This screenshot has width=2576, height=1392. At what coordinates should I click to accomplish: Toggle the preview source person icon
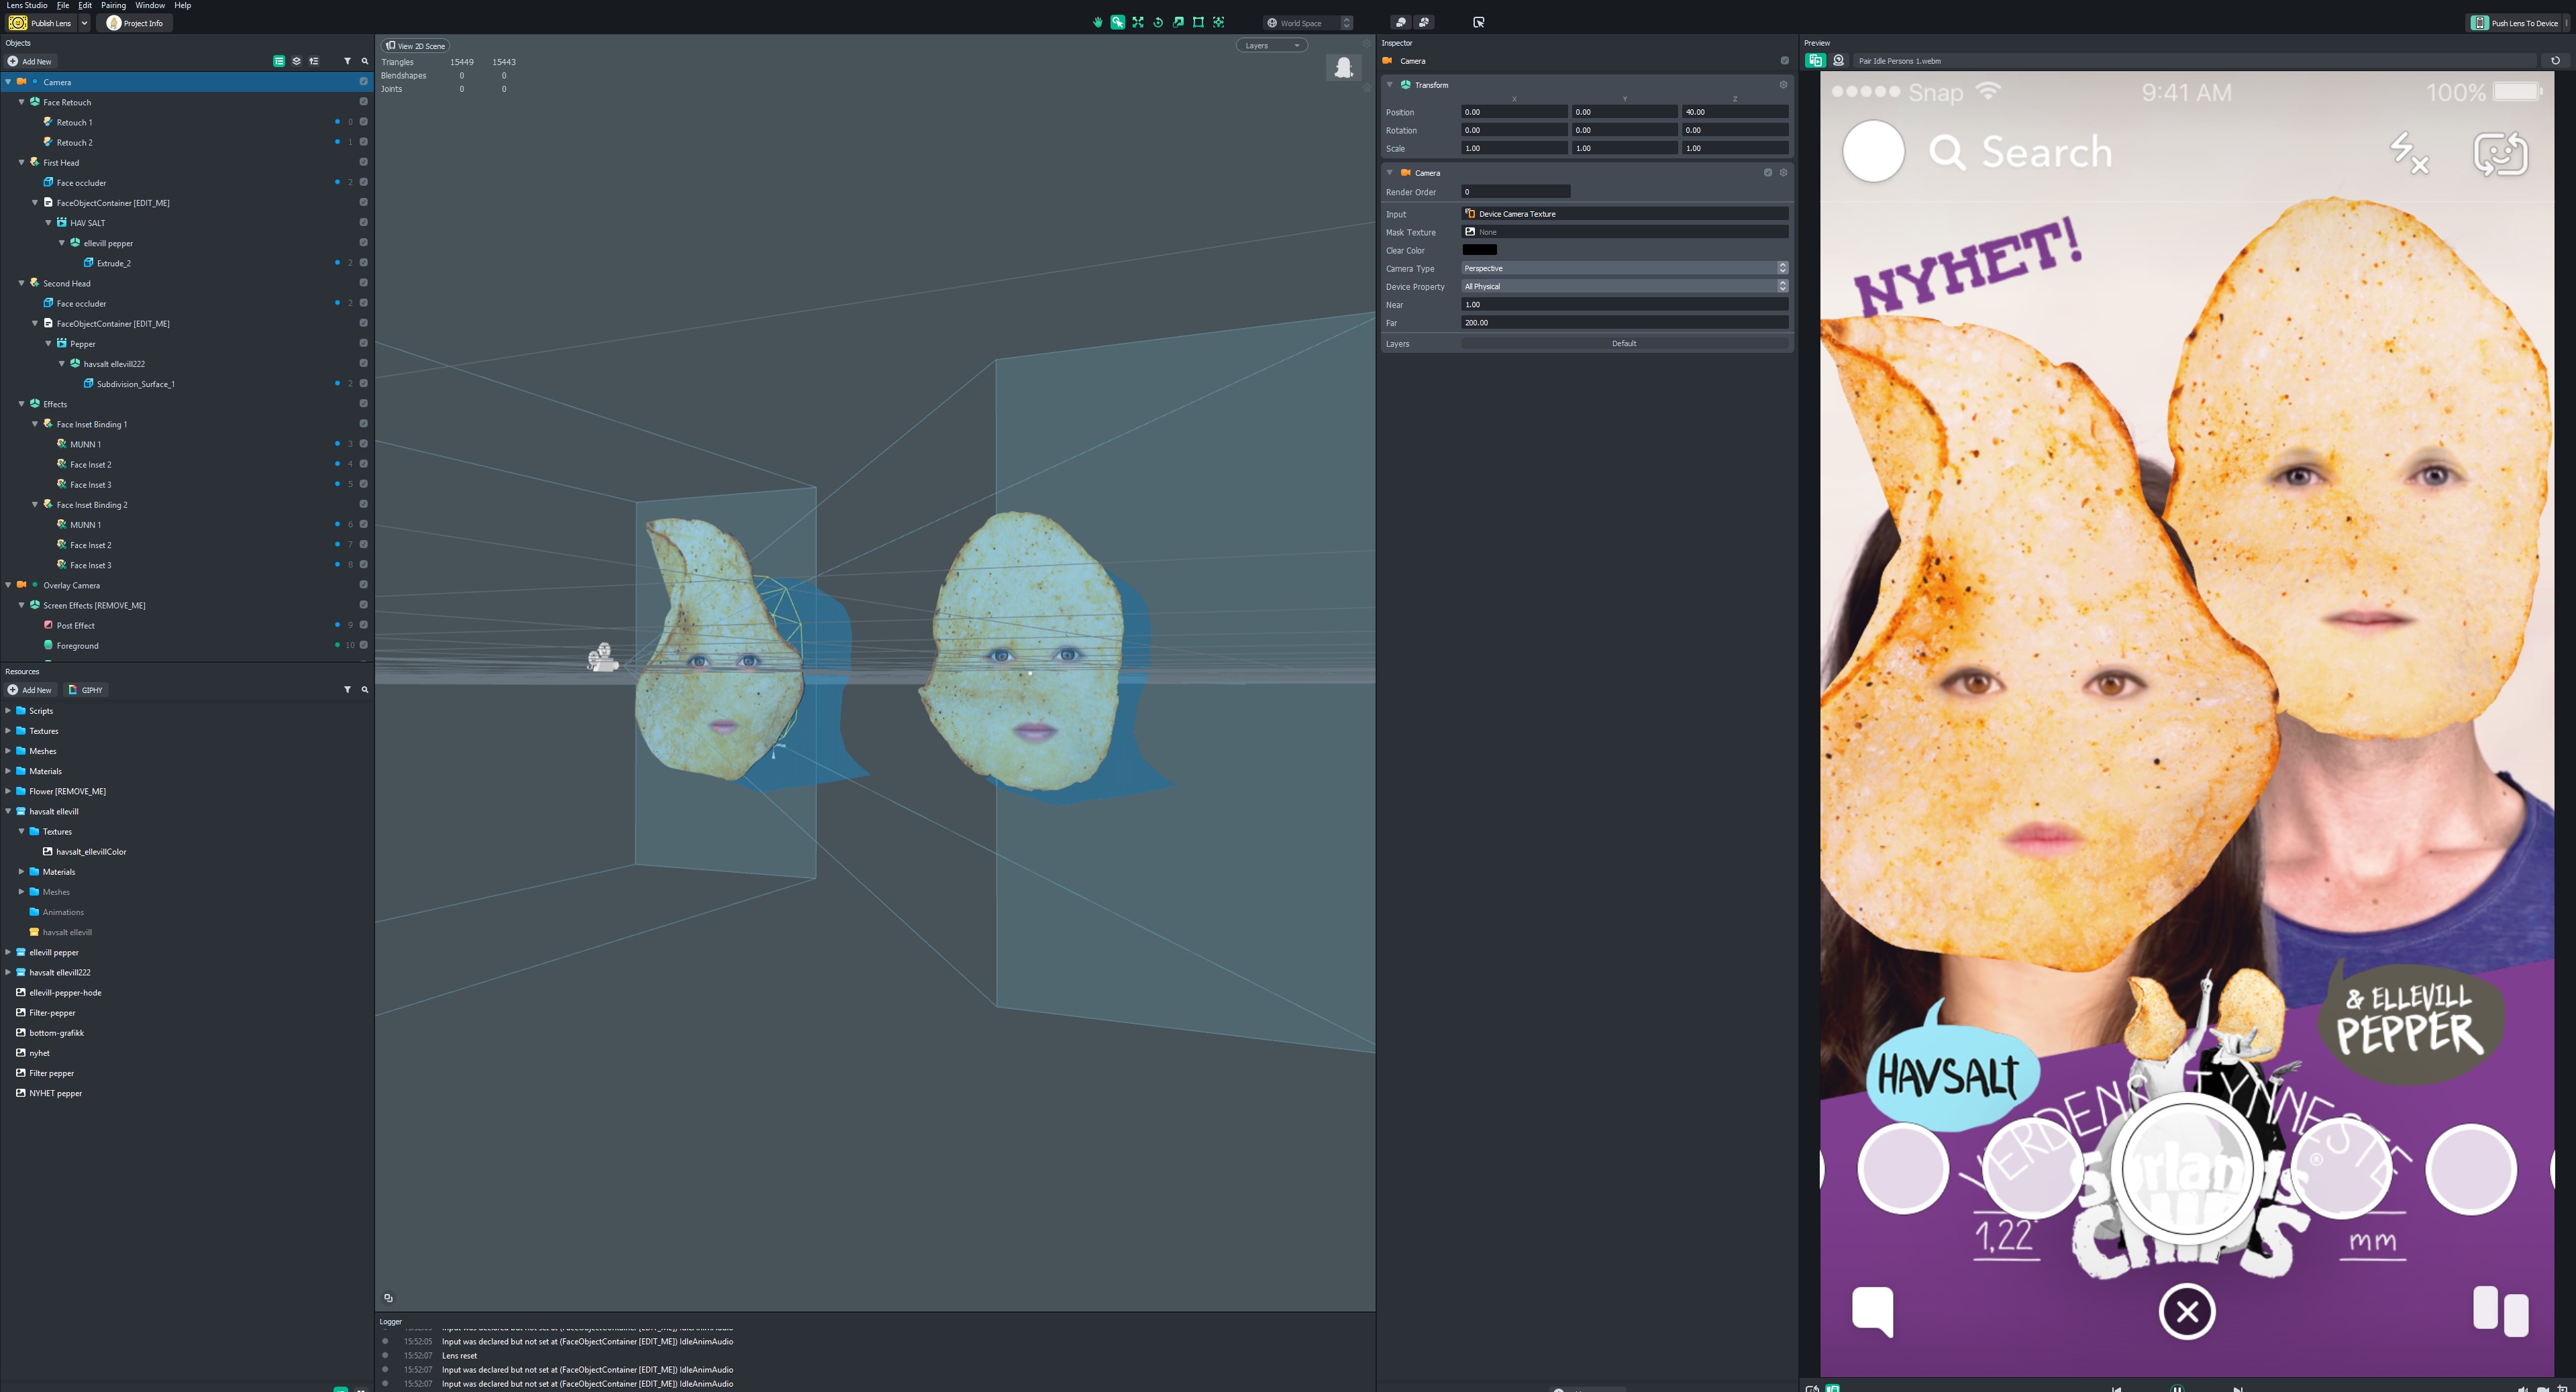pyautogui.click(x=1838, y=61)
